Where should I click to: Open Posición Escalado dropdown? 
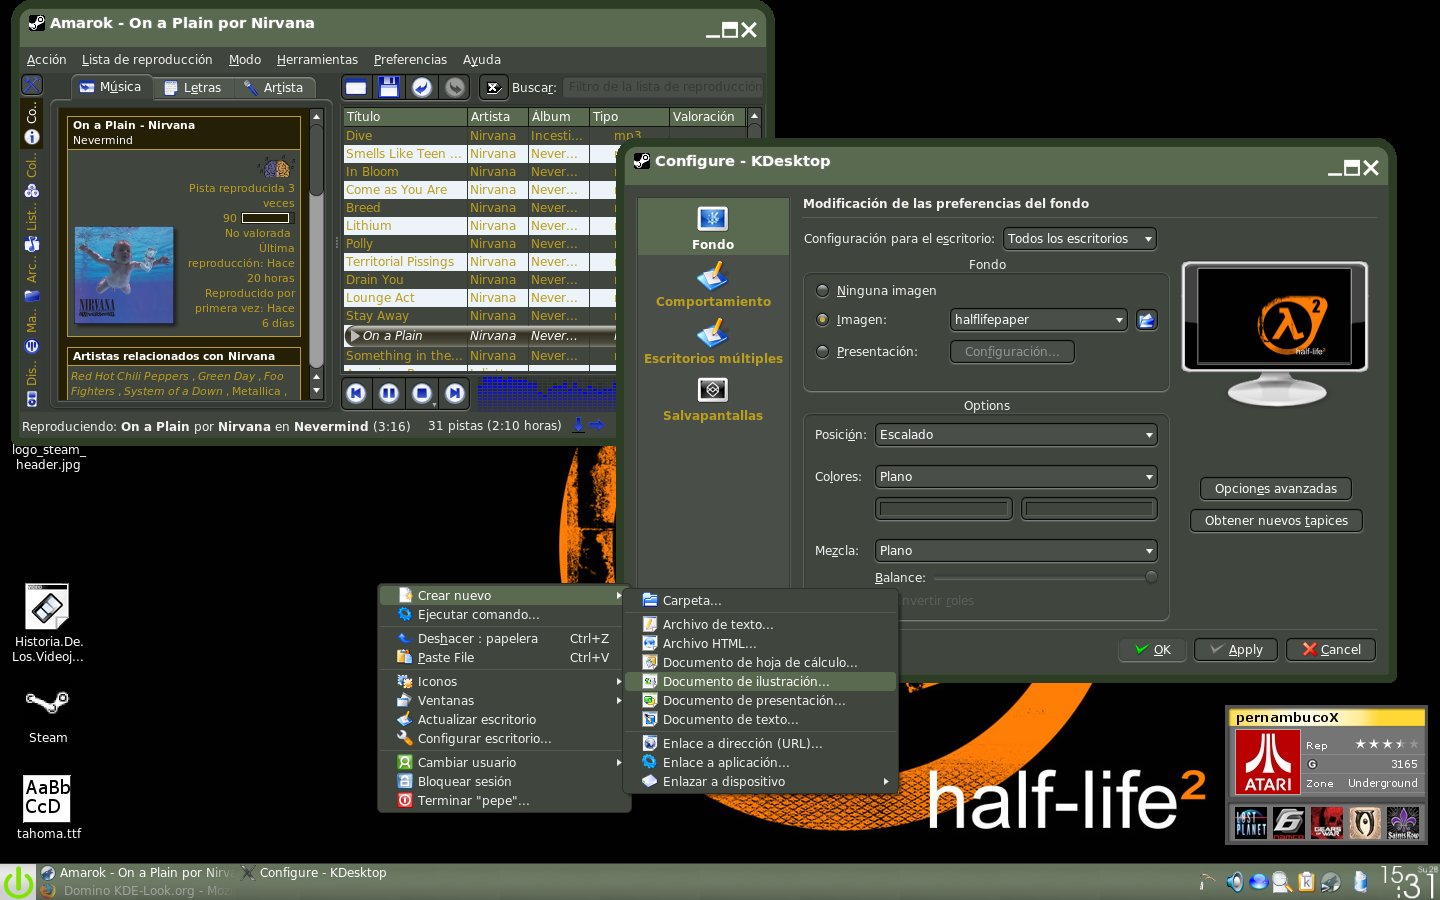(x=1016, y=435)
